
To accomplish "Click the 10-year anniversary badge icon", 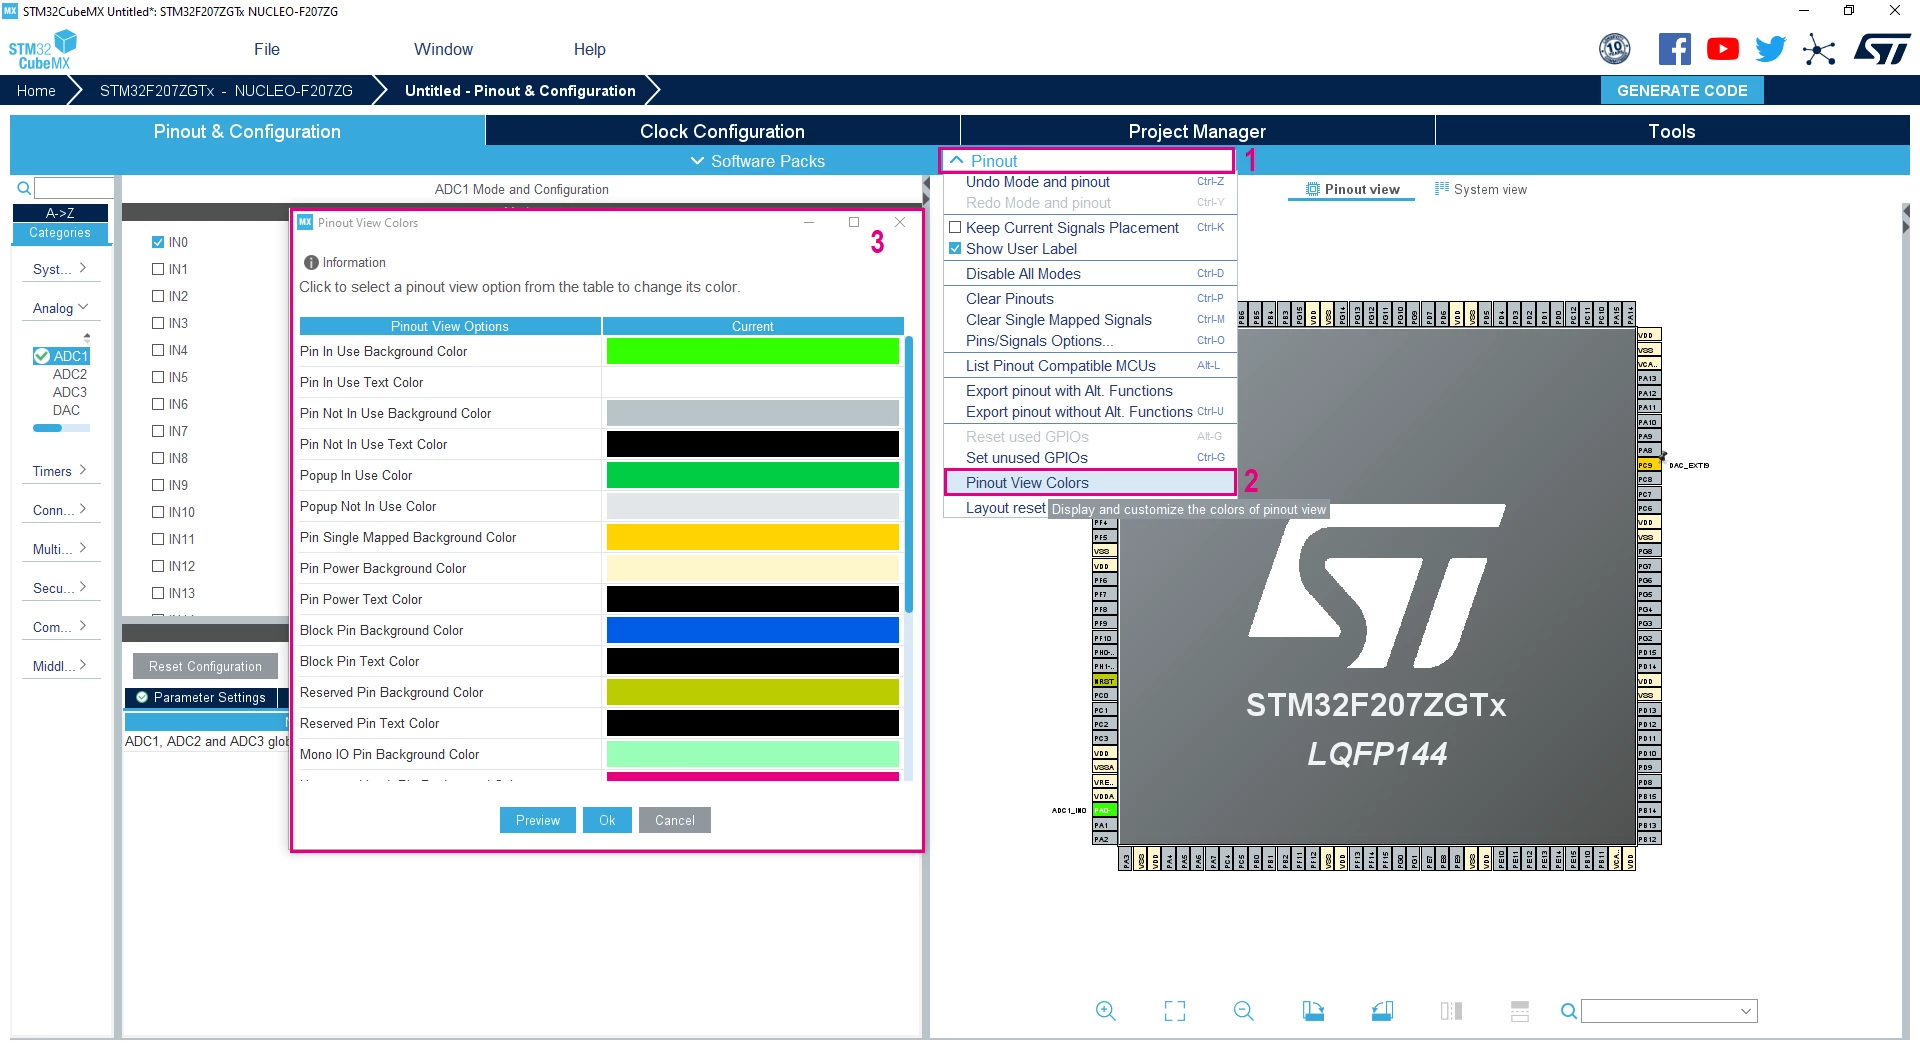I will tap(1615, 48).
